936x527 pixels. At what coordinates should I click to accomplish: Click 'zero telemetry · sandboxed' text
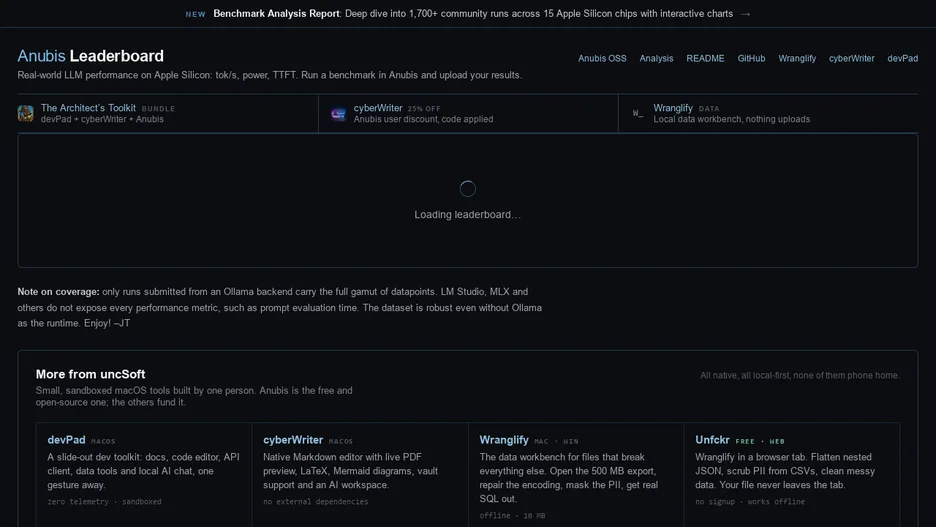[104, 502]
